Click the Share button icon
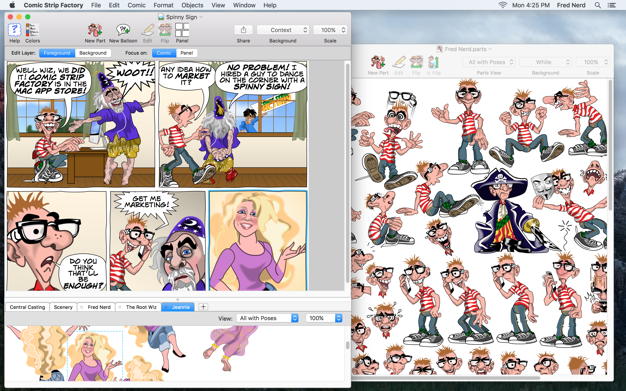626x391 pixels. 243,30
